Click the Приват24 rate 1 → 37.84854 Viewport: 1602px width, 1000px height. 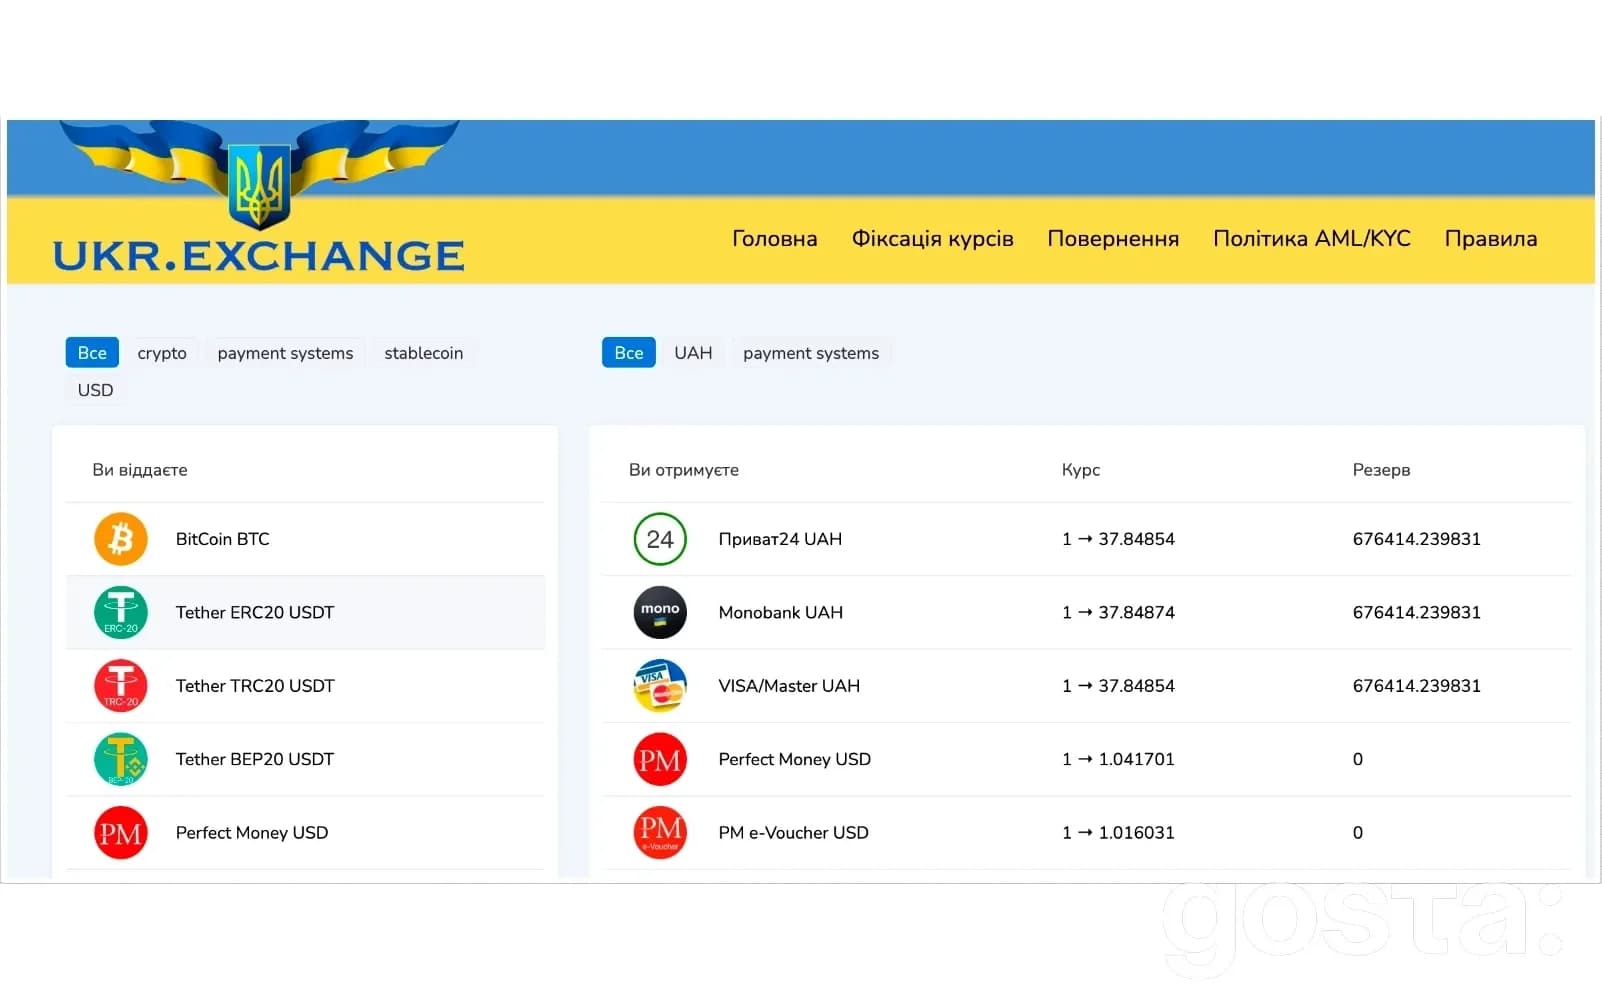click(x=1118, y=539)
